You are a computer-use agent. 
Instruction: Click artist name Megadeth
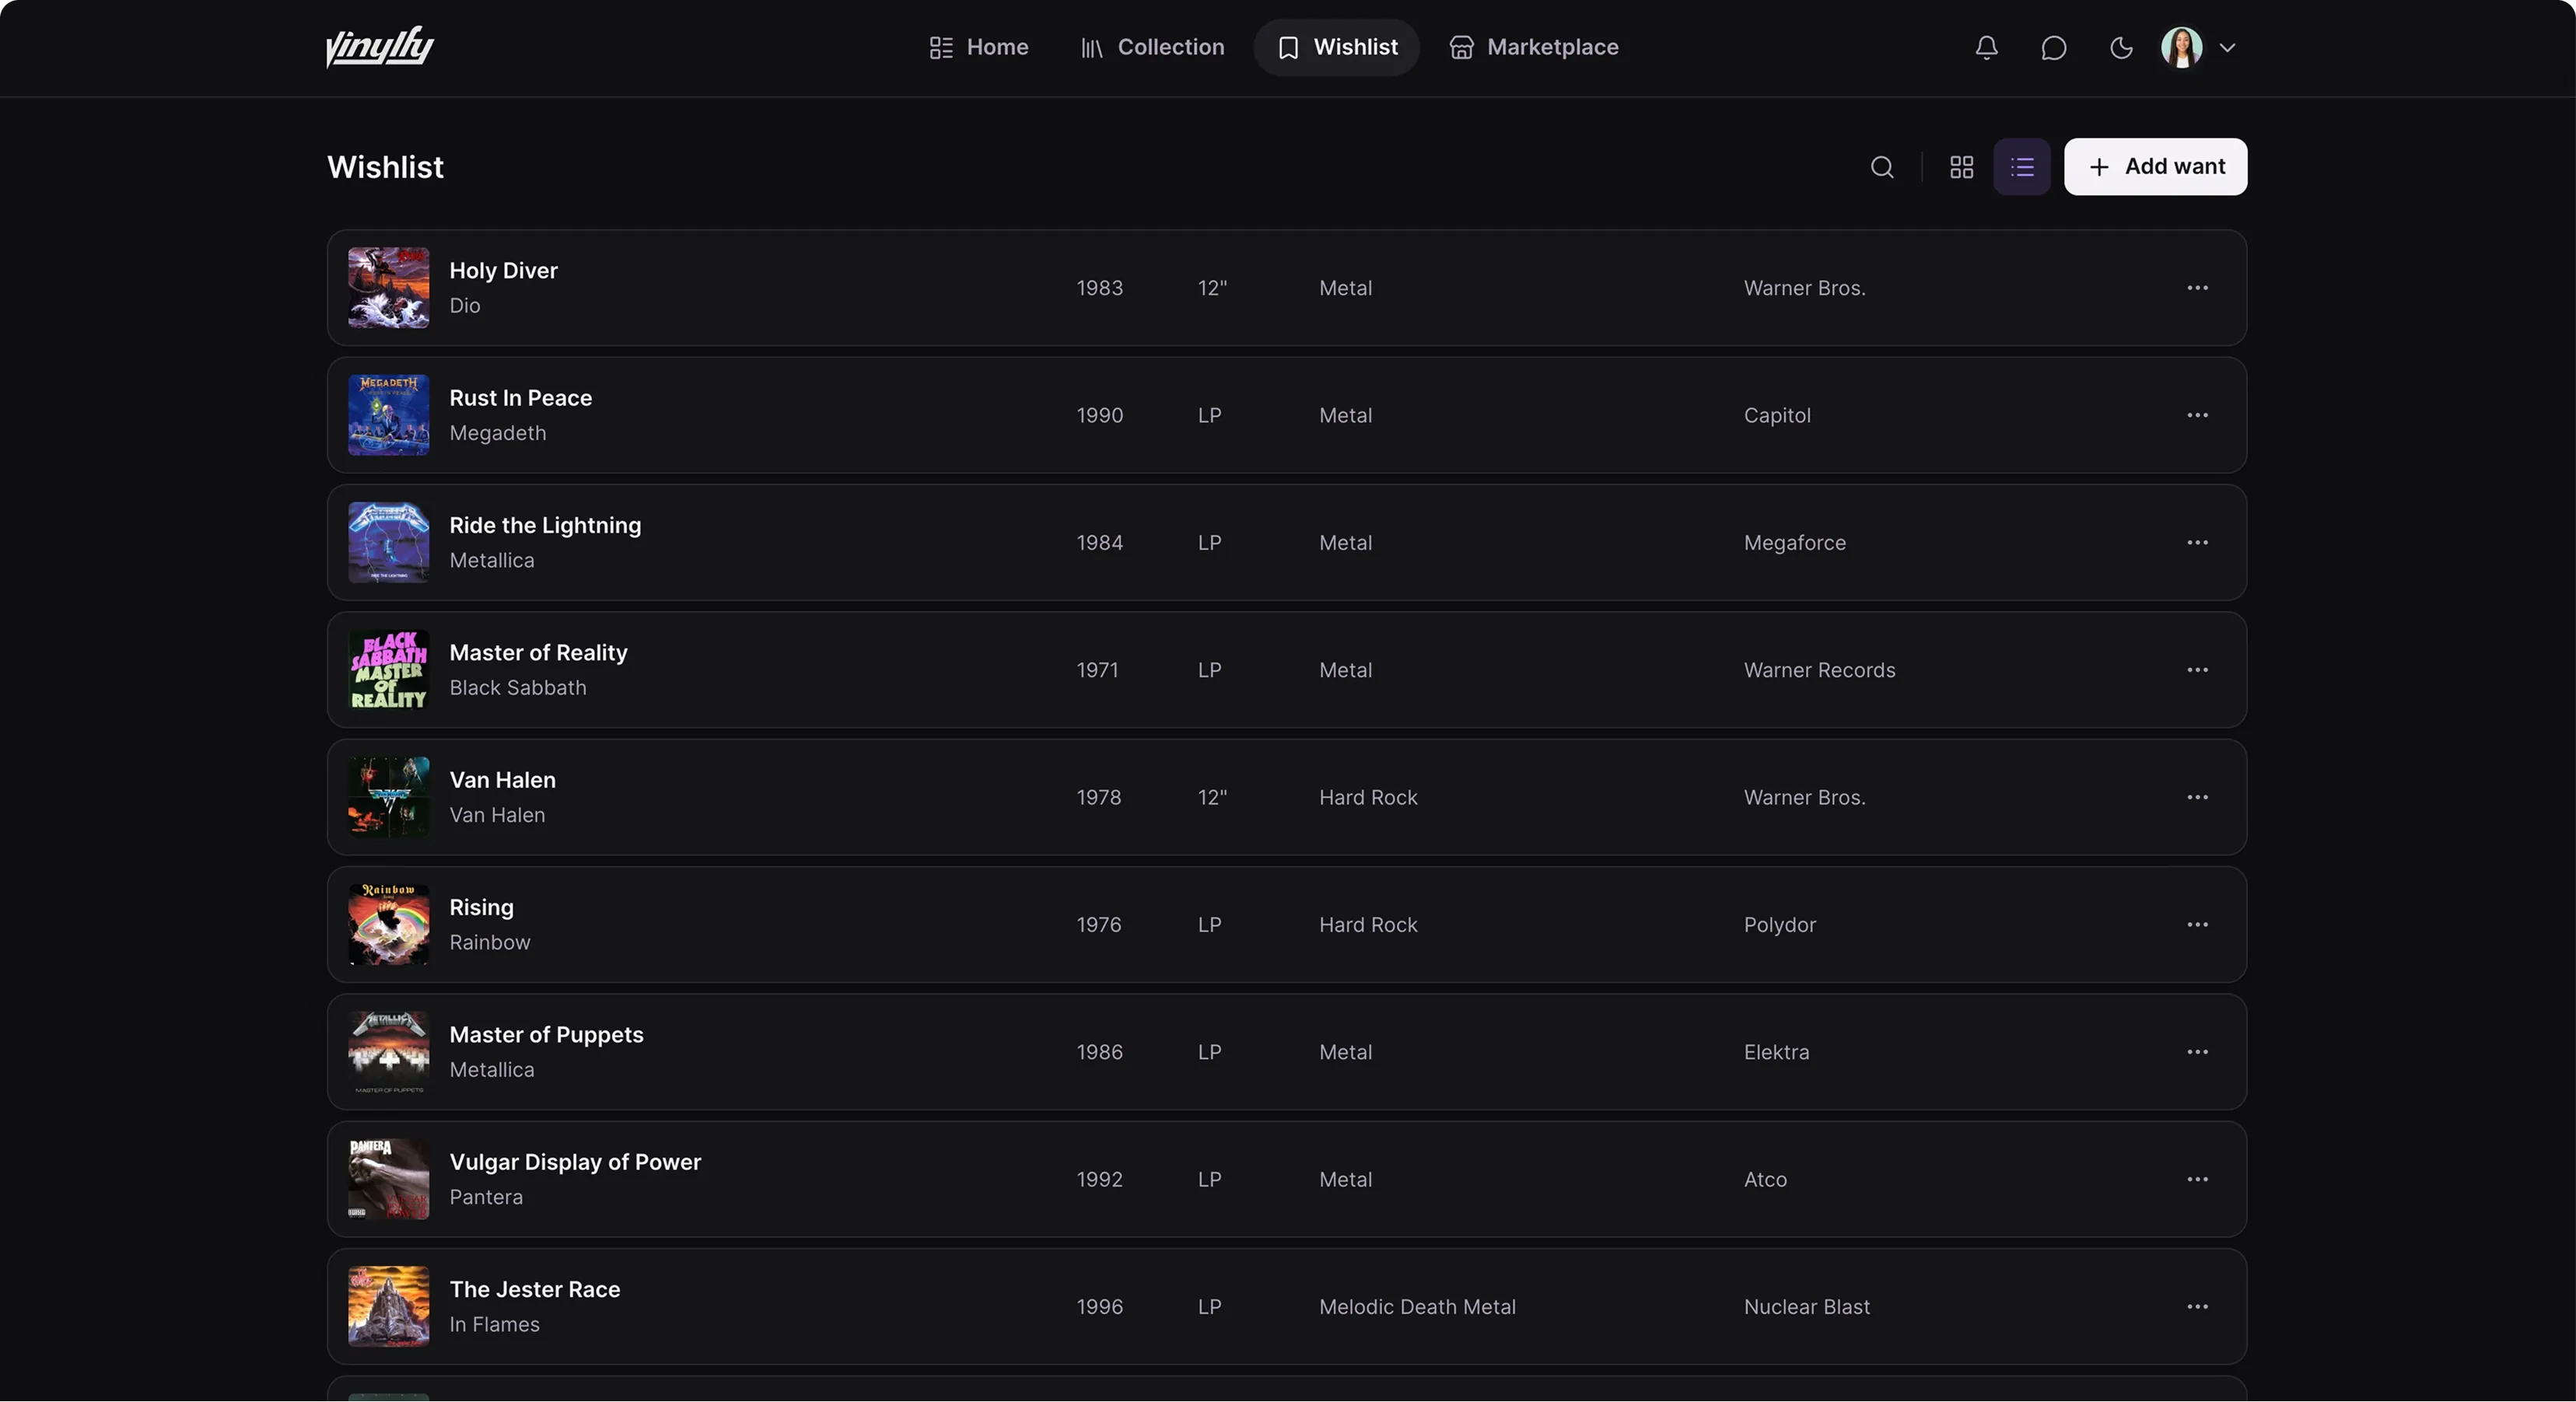point(497,433)
